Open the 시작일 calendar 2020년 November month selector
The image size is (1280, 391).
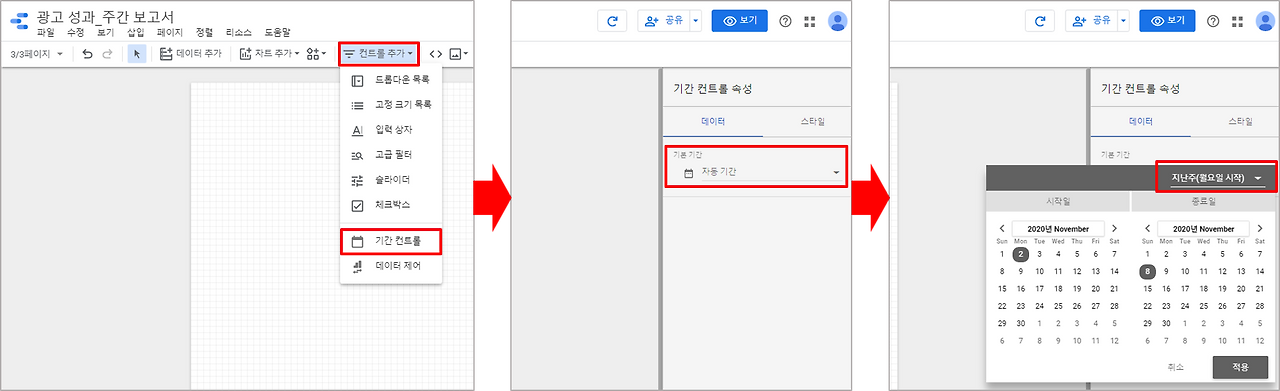[1058, 229]
